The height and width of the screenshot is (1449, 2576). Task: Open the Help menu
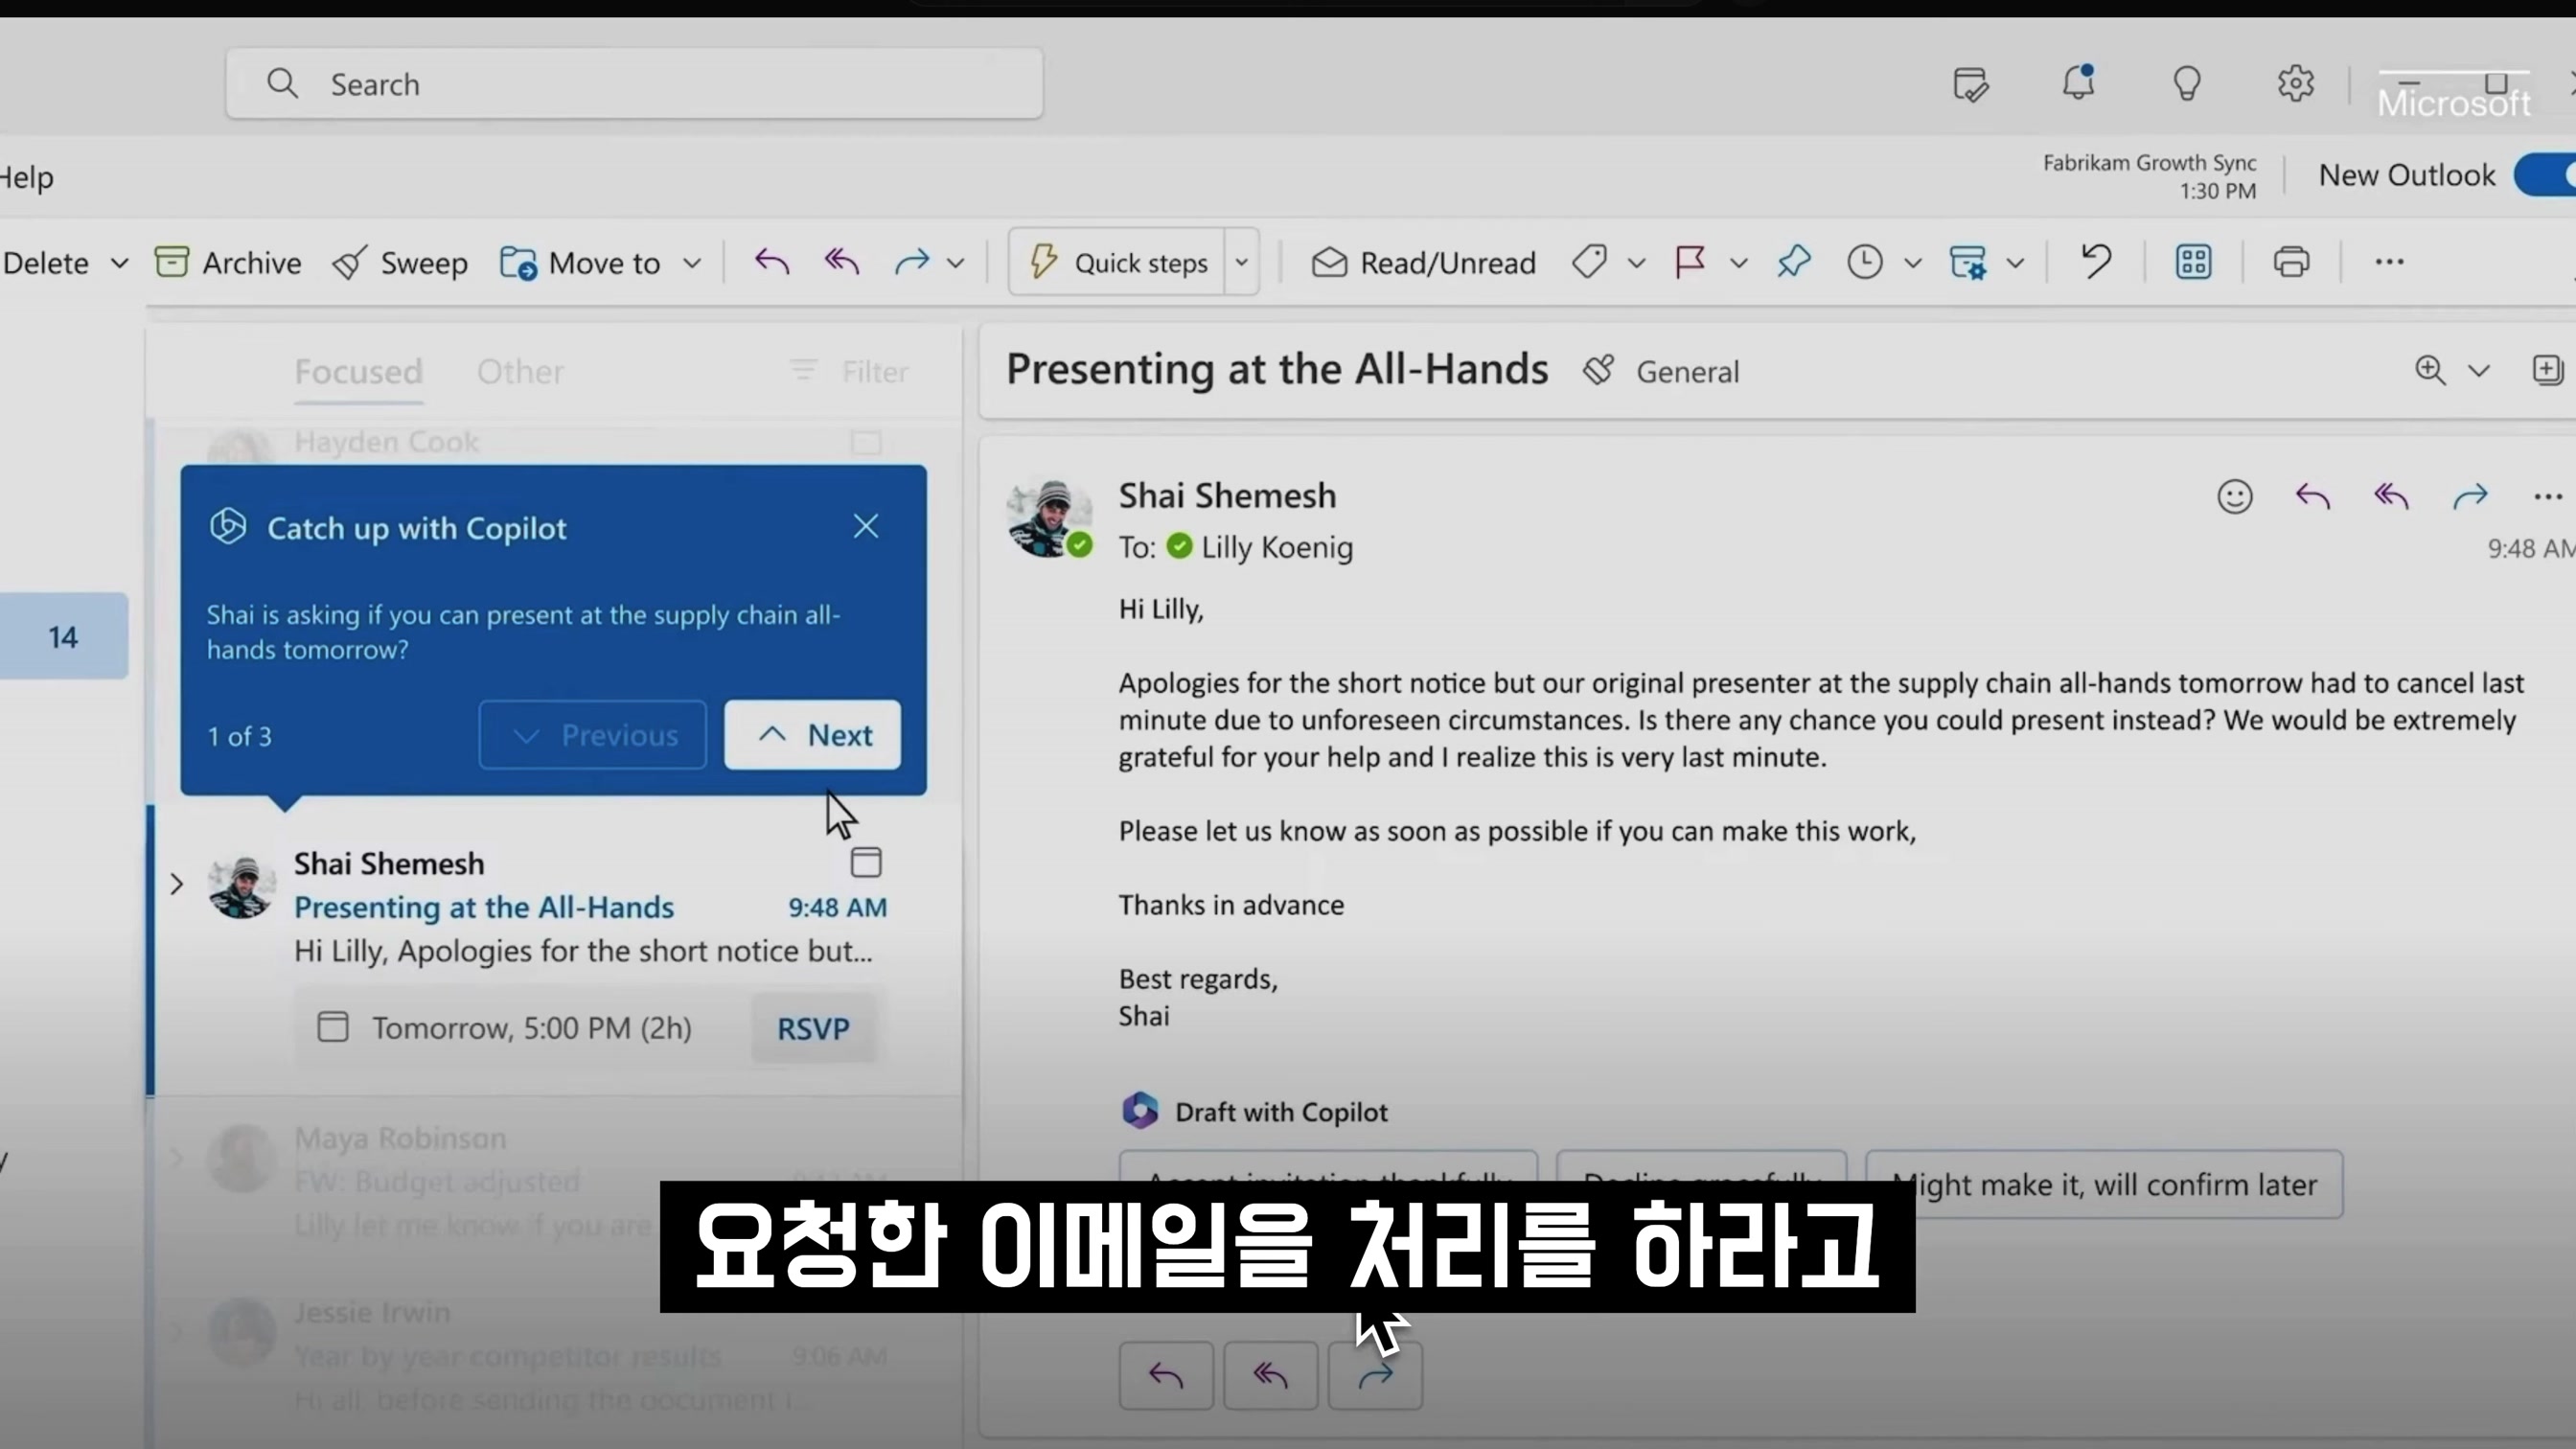tap(26, 177)
